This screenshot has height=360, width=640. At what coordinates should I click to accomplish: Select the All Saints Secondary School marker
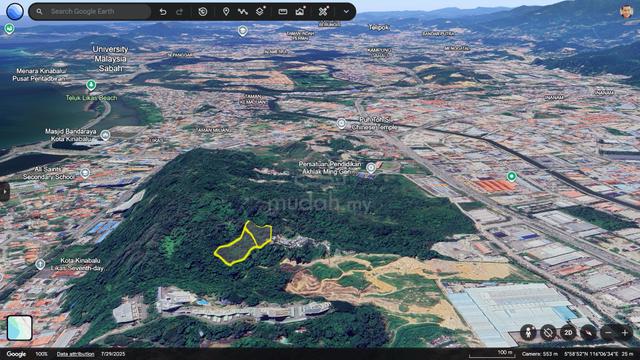(85, 173)
